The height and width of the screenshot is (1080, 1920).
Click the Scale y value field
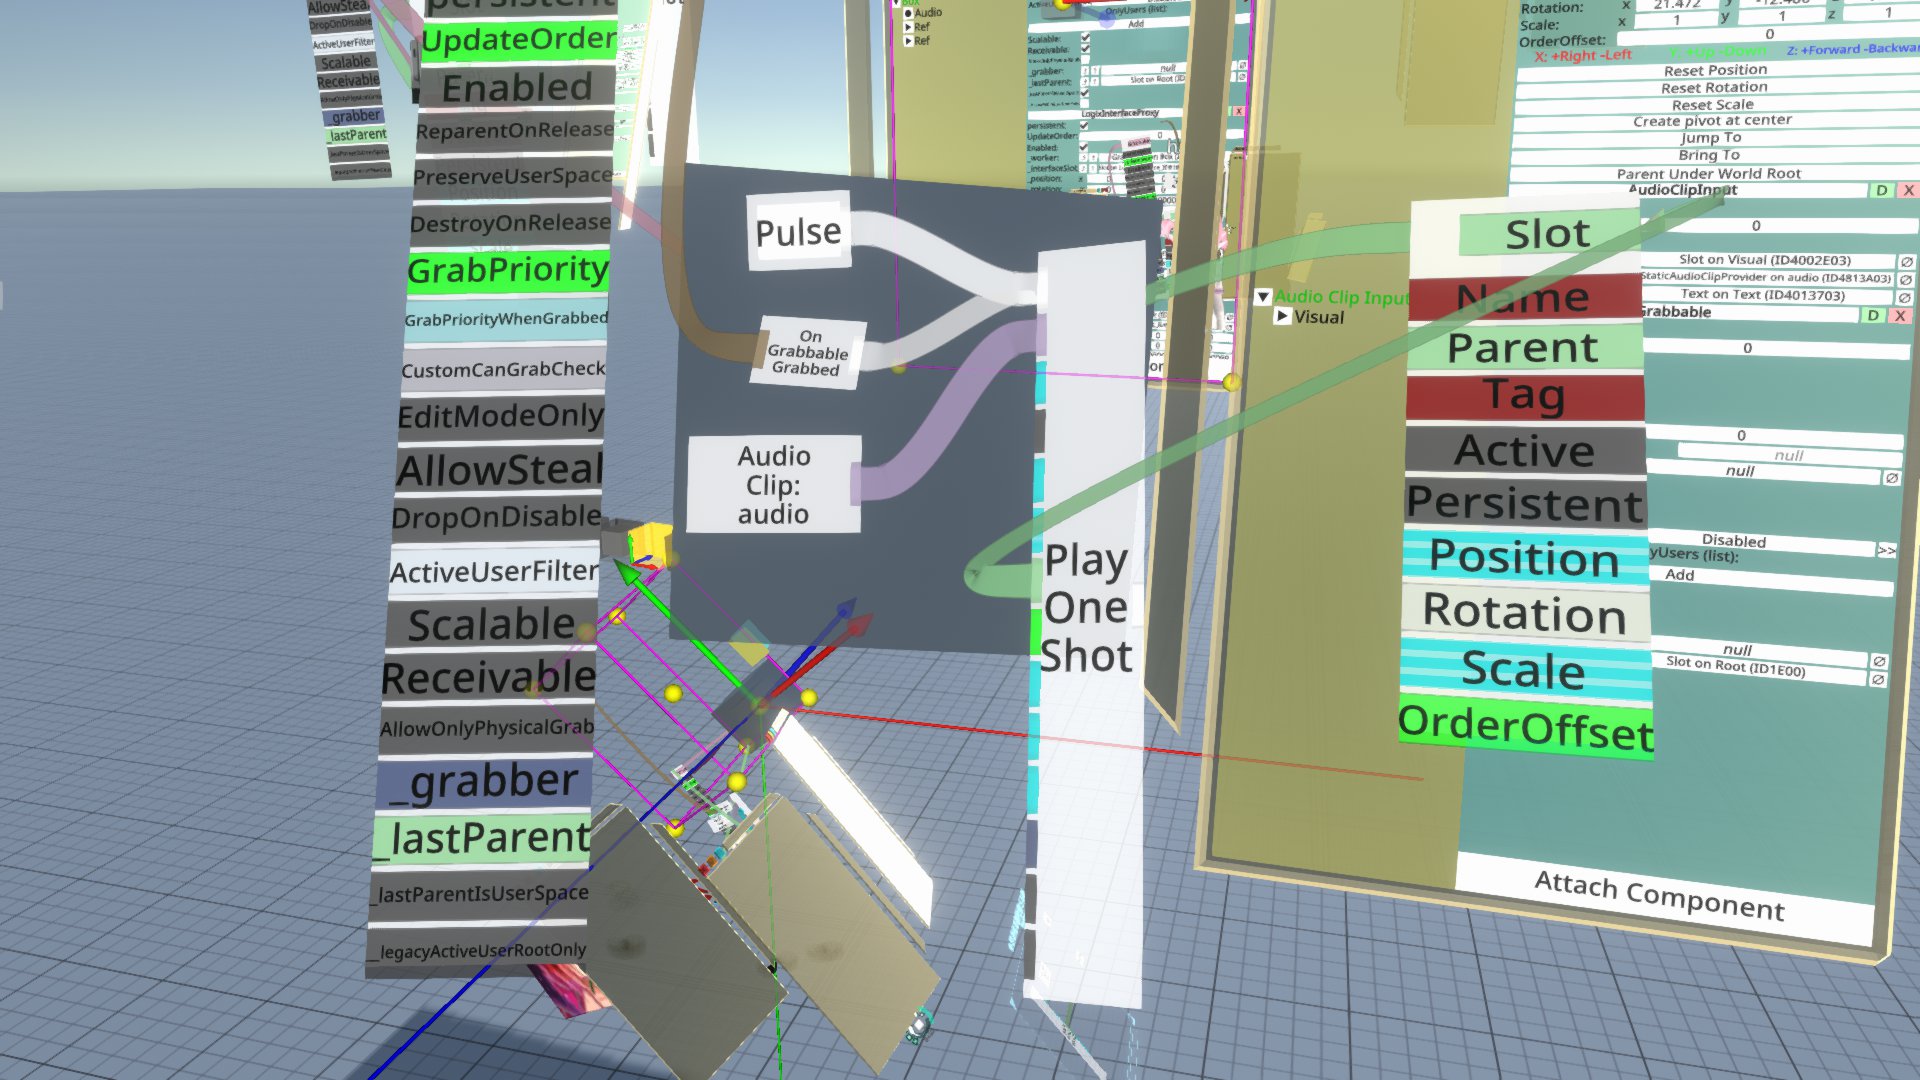coord(1781,16)
